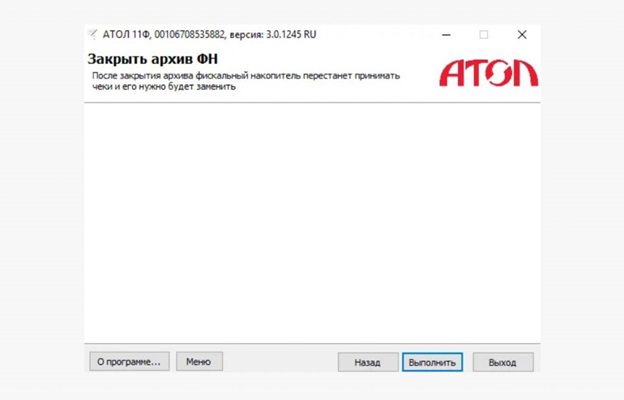Open the Меню button

tap(199, 361)
